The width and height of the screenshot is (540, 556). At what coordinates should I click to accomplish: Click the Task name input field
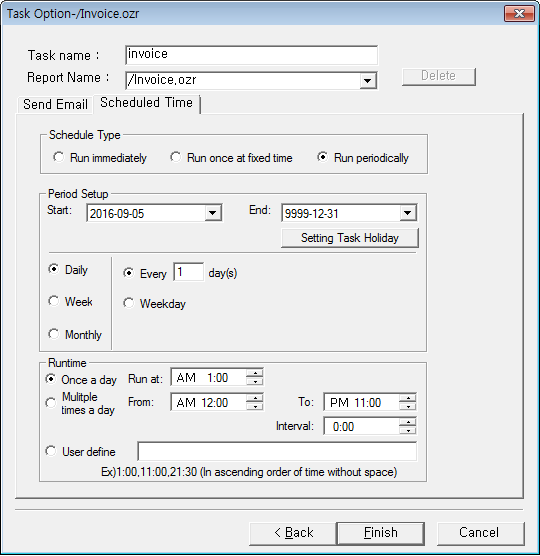pos(251,55)
